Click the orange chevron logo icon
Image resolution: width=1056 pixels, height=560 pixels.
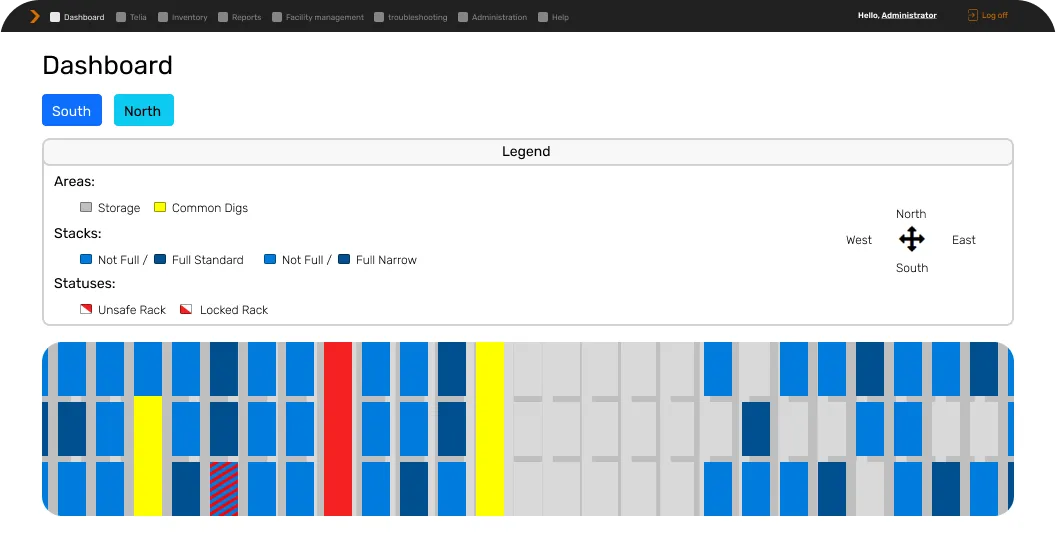(x=35, y=16)
